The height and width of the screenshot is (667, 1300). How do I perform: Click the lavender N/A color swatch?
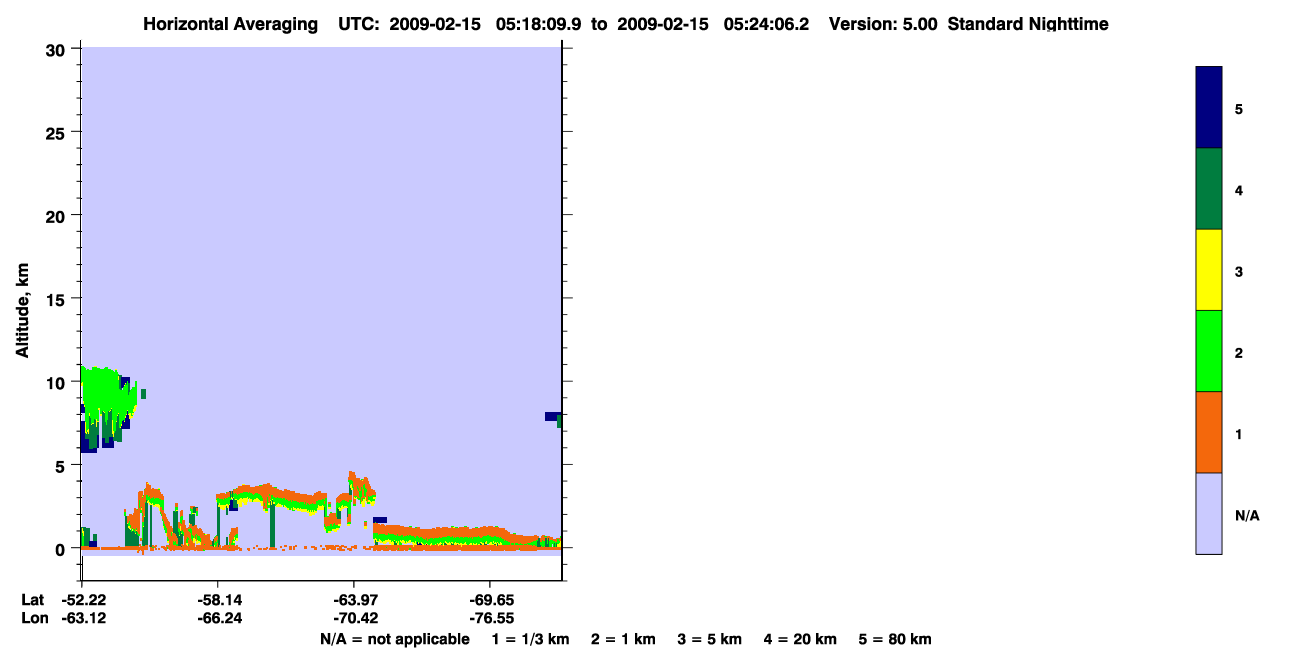(x=1209, y=513)
